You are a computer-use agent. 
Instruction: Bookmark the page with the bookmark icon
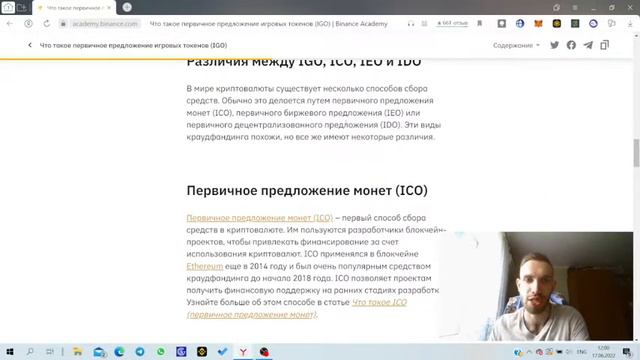(480, 24)
